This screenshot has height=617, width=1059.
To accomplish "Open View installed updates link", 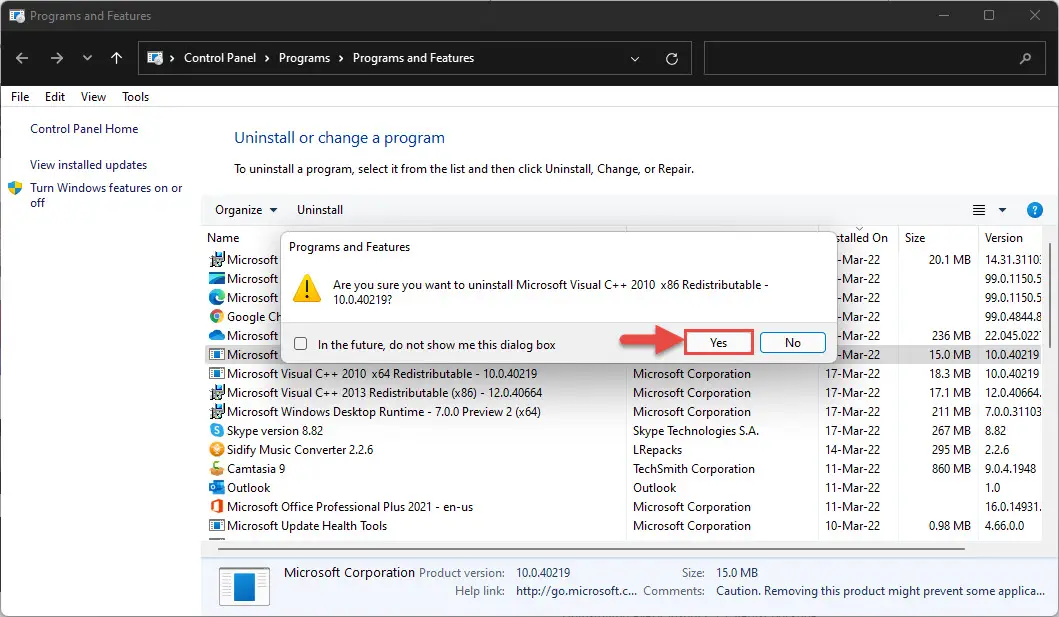I will click(x=88, y=165).
